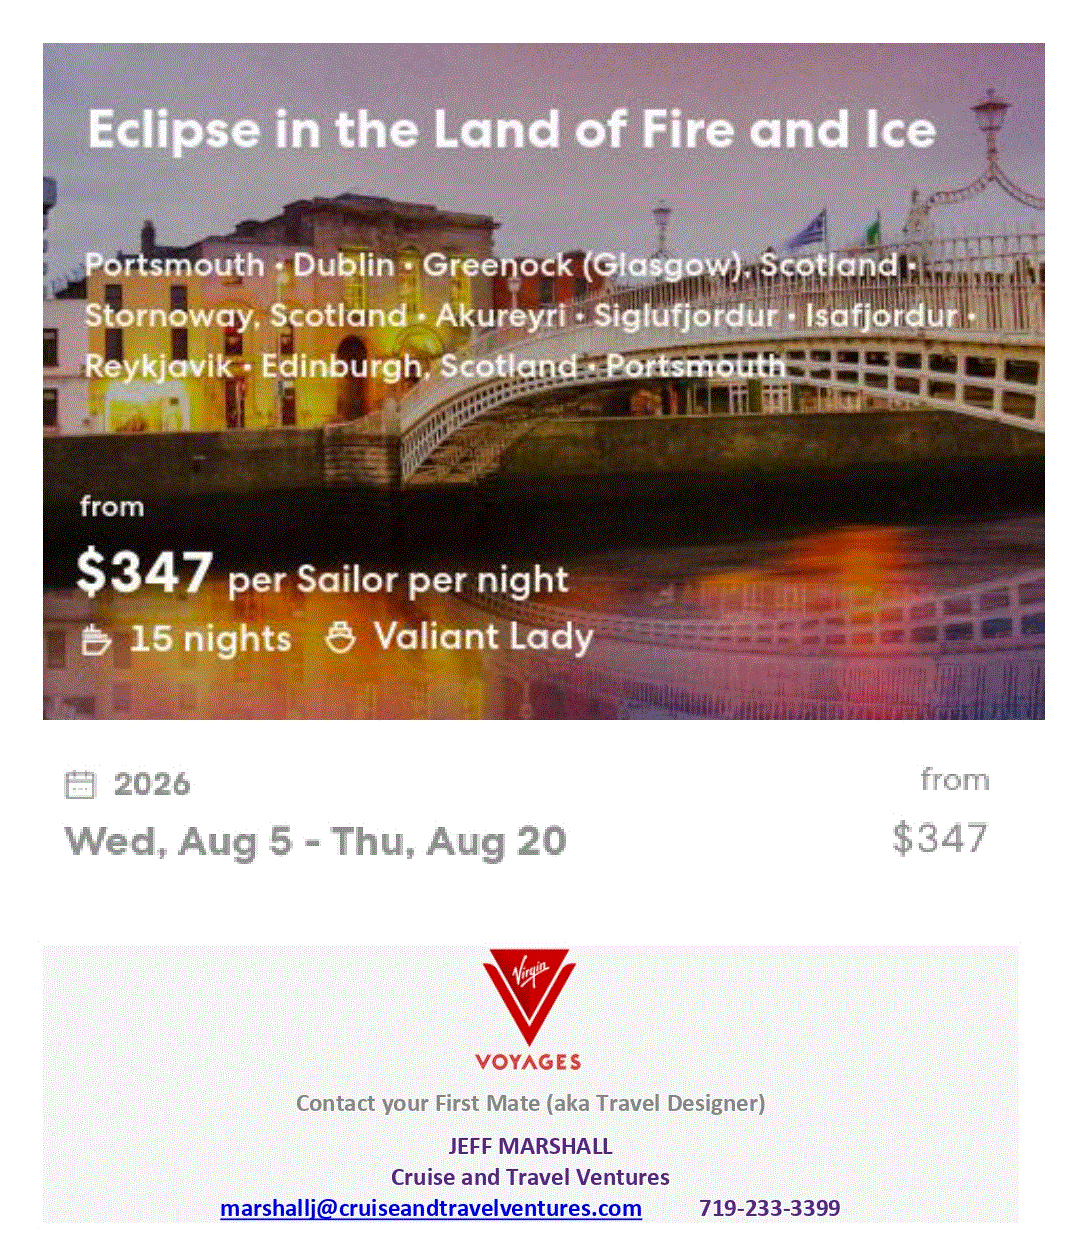Click the nights icon before 15 nights
Image resolution: width=1081 pixels, height=1255 pixels.
[x=95, y=639]
